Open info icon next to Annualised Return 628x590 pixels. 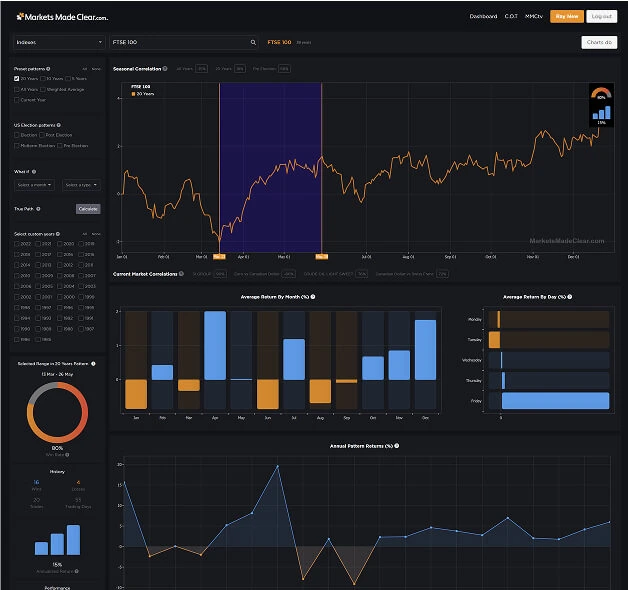(76, 571)
